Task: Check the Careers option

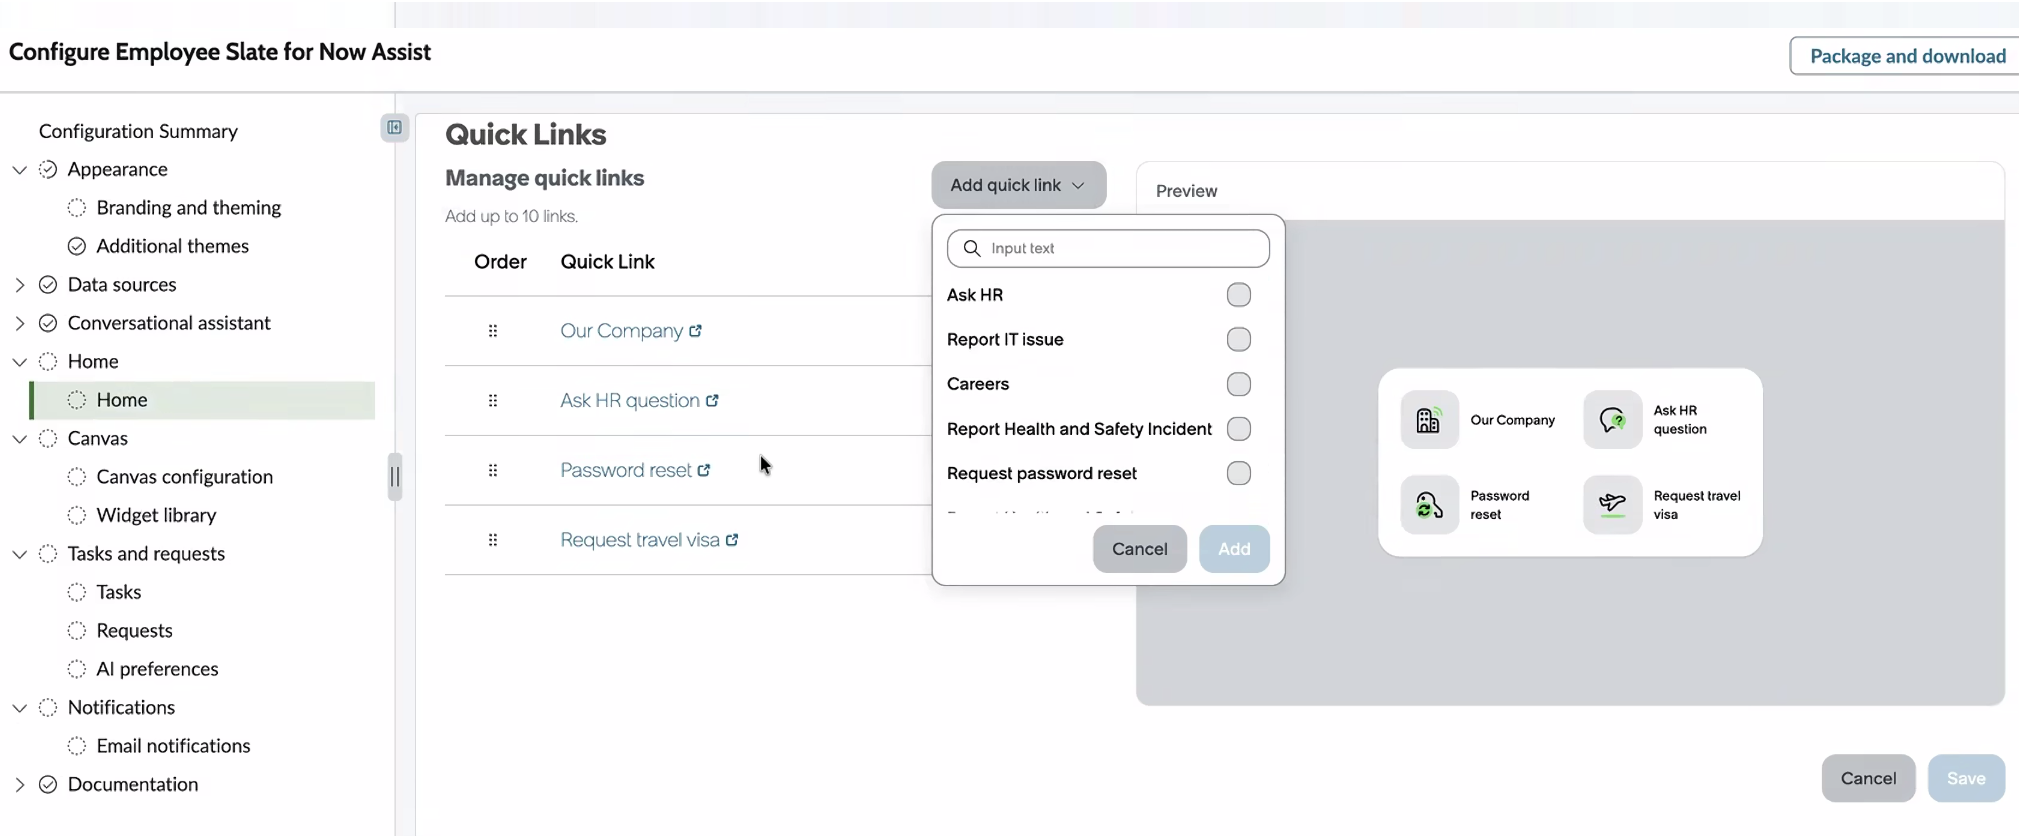Action: click(x=1239, y=384)
